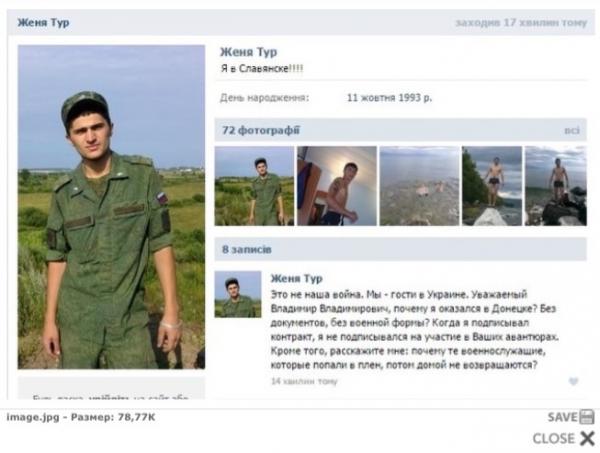
Task: Click the SAVE text label
Action: coord(563,417)
